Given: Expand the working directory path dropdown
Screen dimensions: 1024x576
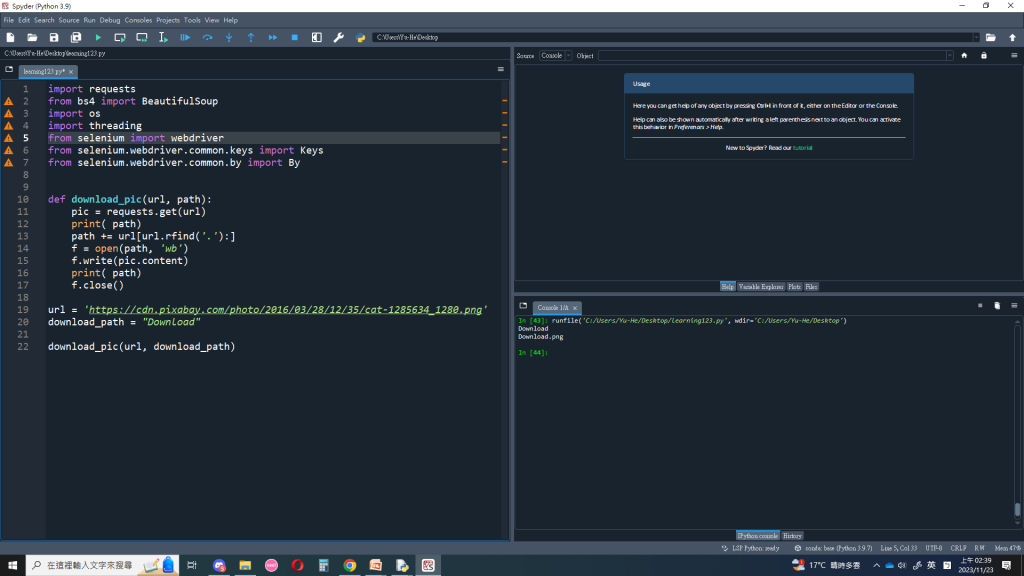Looking at the screenshot, I should [x=975, y=37].
